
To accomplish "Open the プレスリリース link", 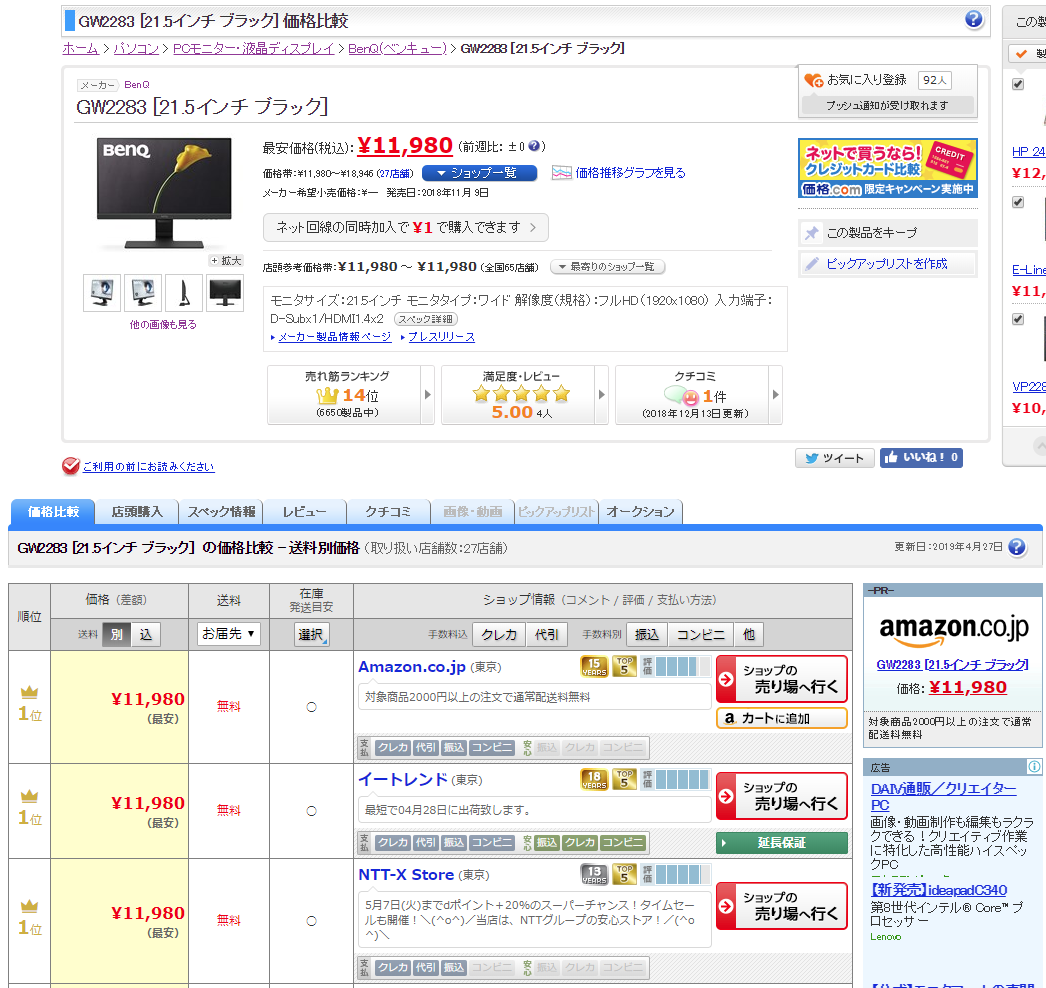I will click(442, 337).
